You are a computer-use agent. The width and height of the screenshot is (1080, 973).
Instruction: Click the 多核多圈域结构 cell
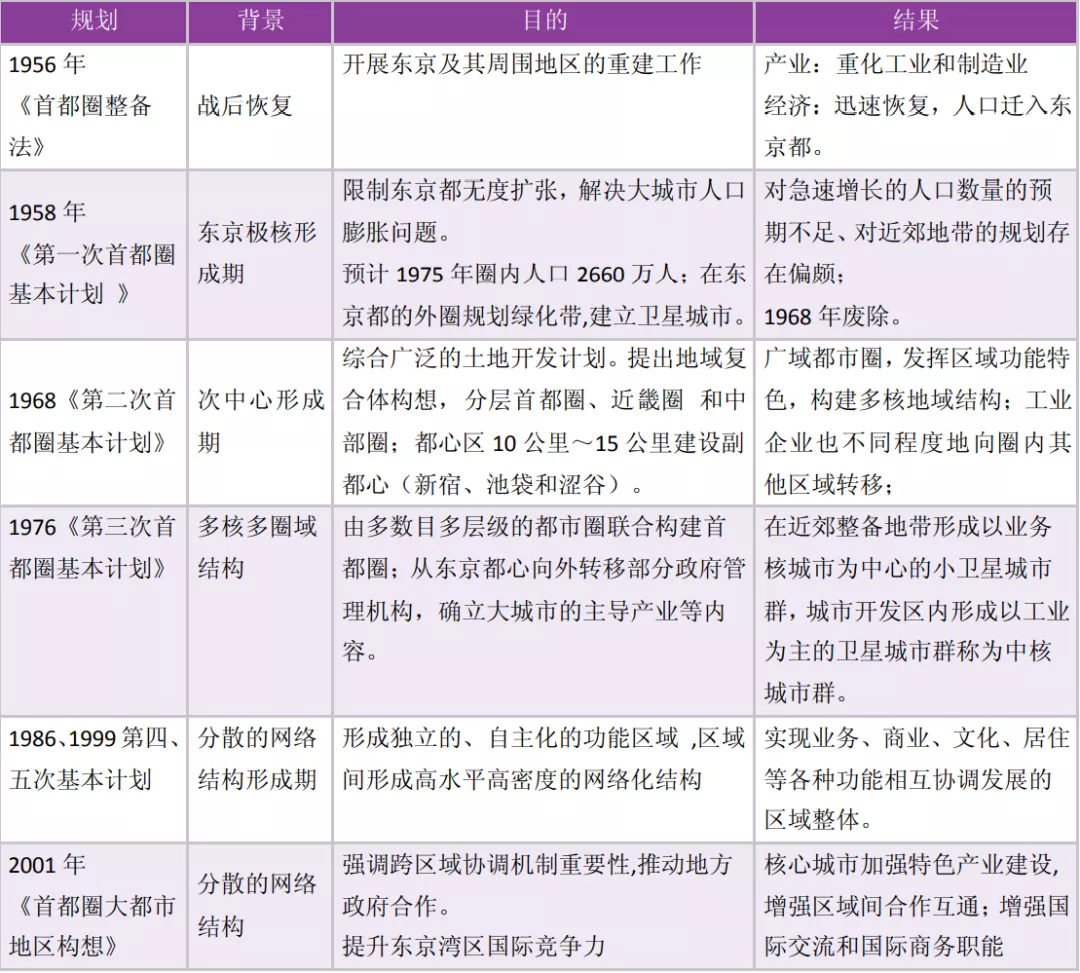(x=260, y=611)
